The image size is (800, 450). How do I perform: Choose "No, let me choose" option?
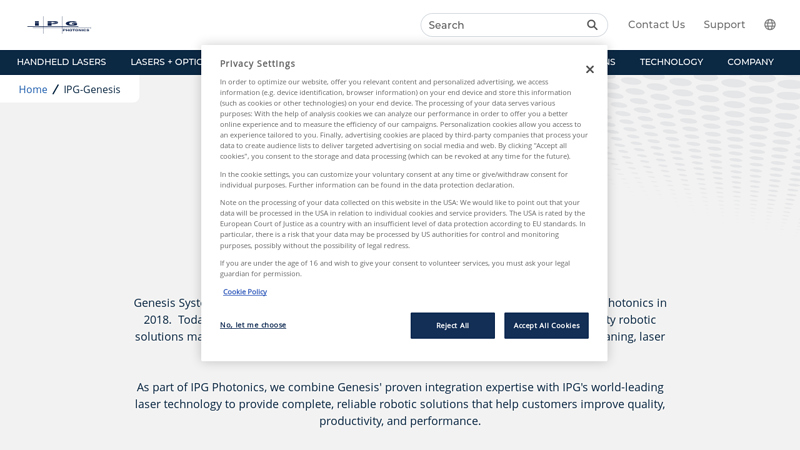coord(253,325)
